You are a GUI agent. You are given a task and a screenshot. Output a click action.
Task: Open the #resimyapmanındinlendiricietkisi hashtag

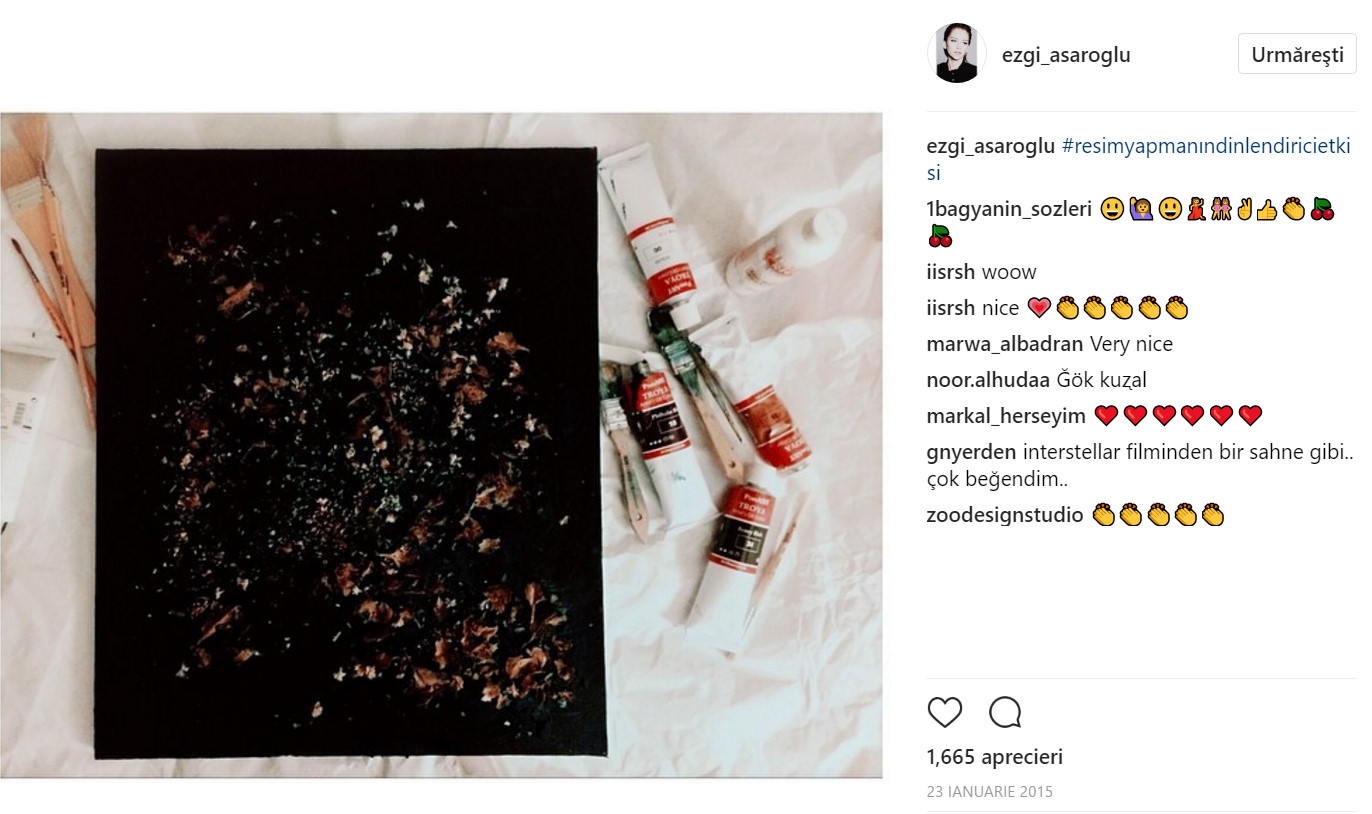[1139, 159]
